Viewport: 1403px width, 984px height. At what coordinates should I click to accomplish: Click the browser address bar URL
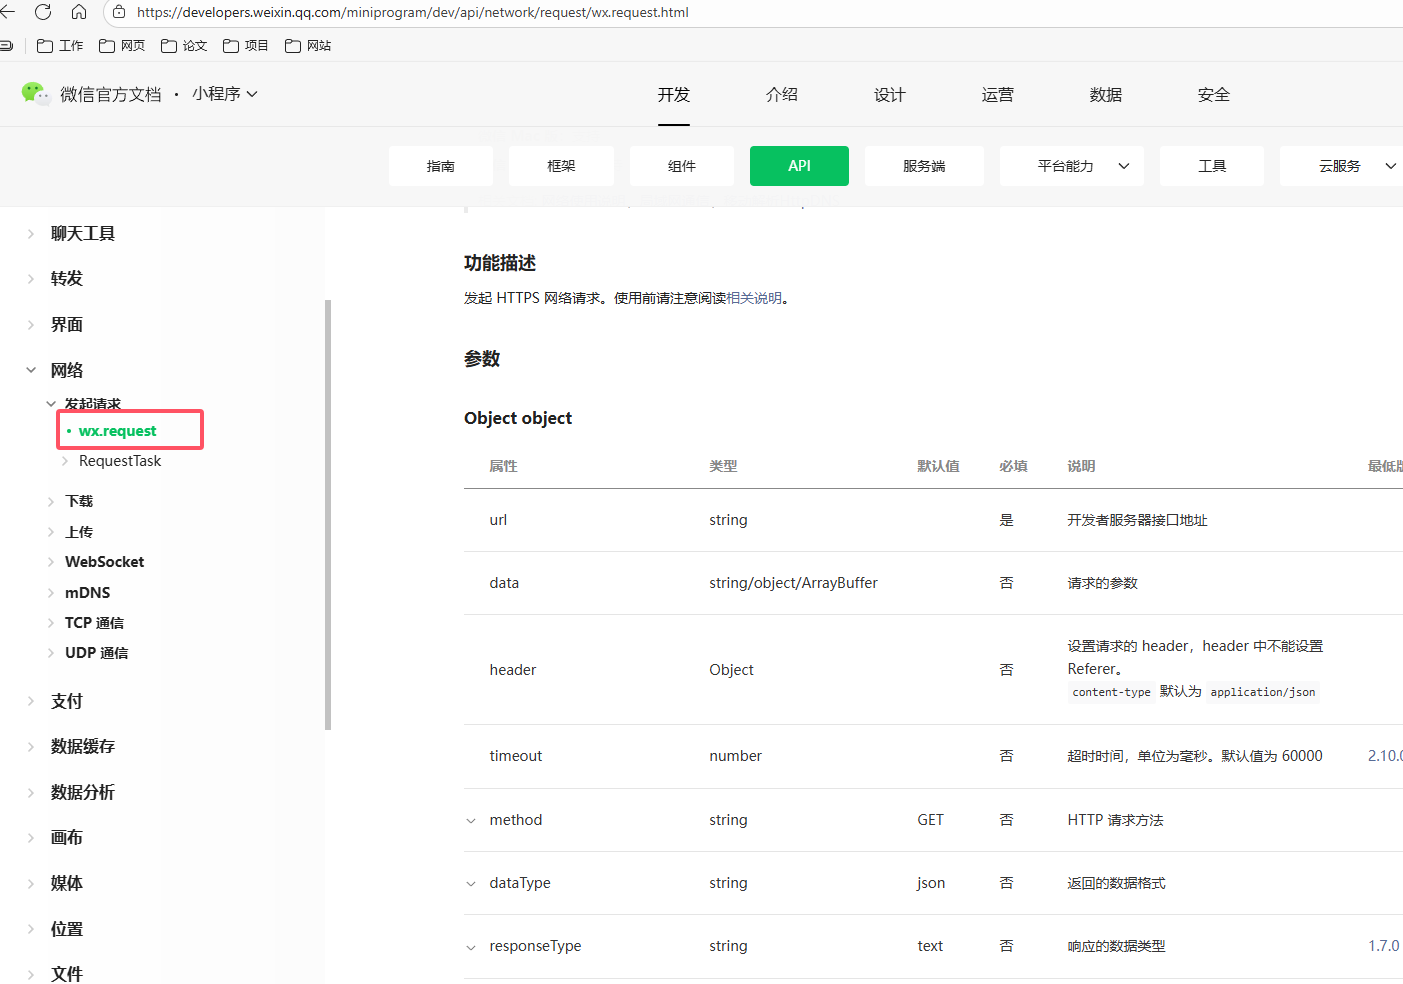pyautogui.click(x=412, y=13)
